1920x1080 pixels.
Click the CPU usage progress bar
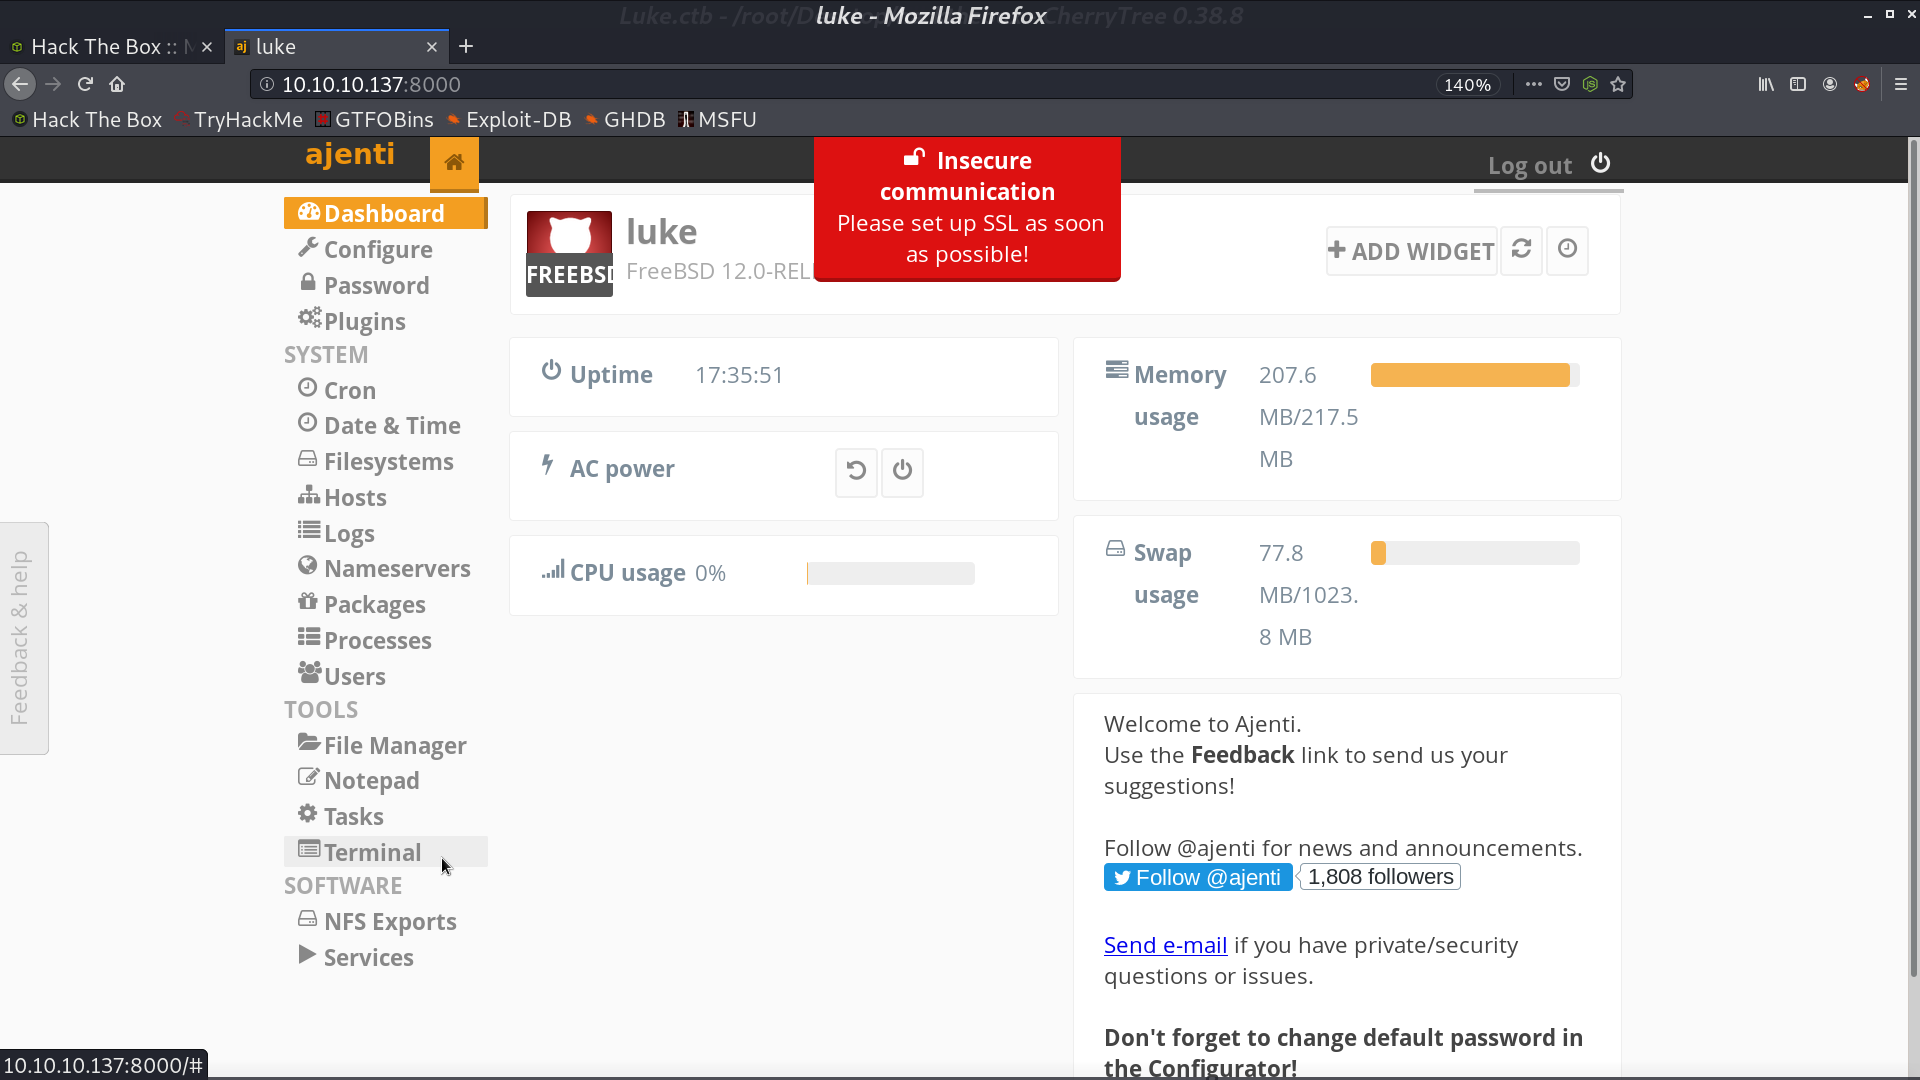coord(890,573)
